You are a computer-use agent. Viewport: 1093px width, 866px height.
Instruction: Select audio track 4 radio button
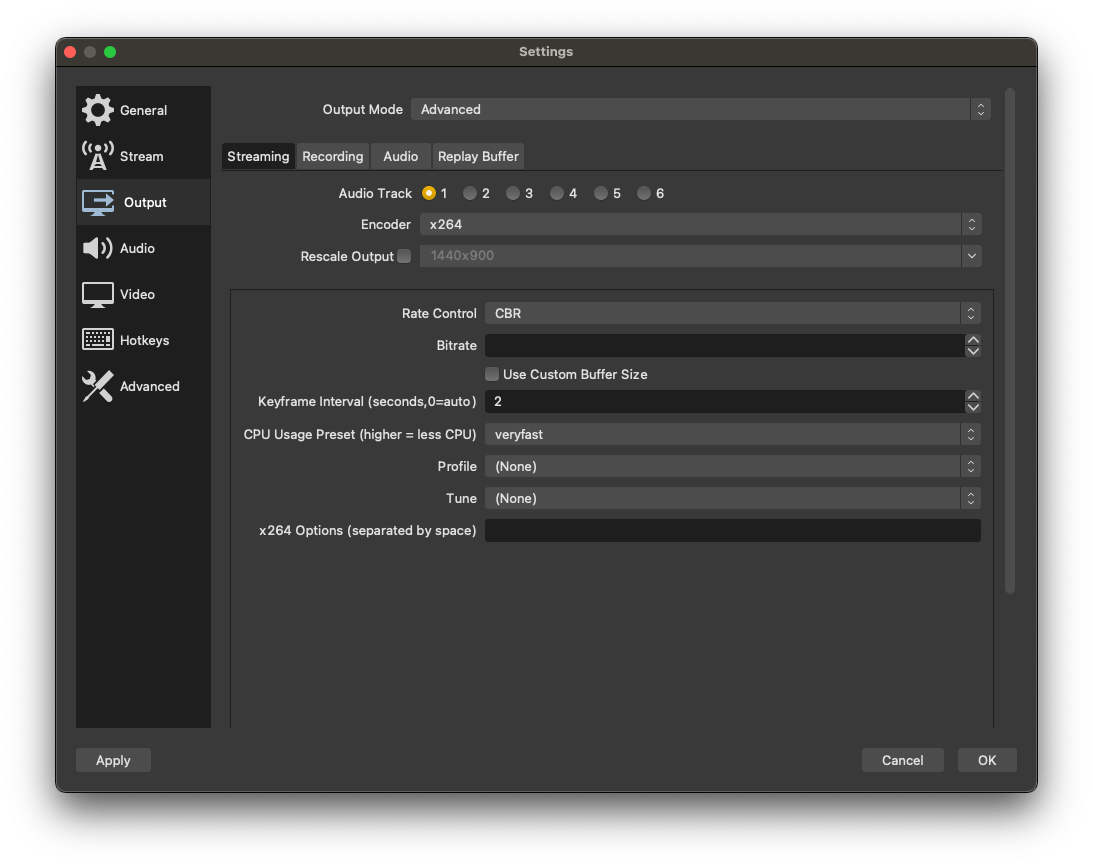[557, 193]
